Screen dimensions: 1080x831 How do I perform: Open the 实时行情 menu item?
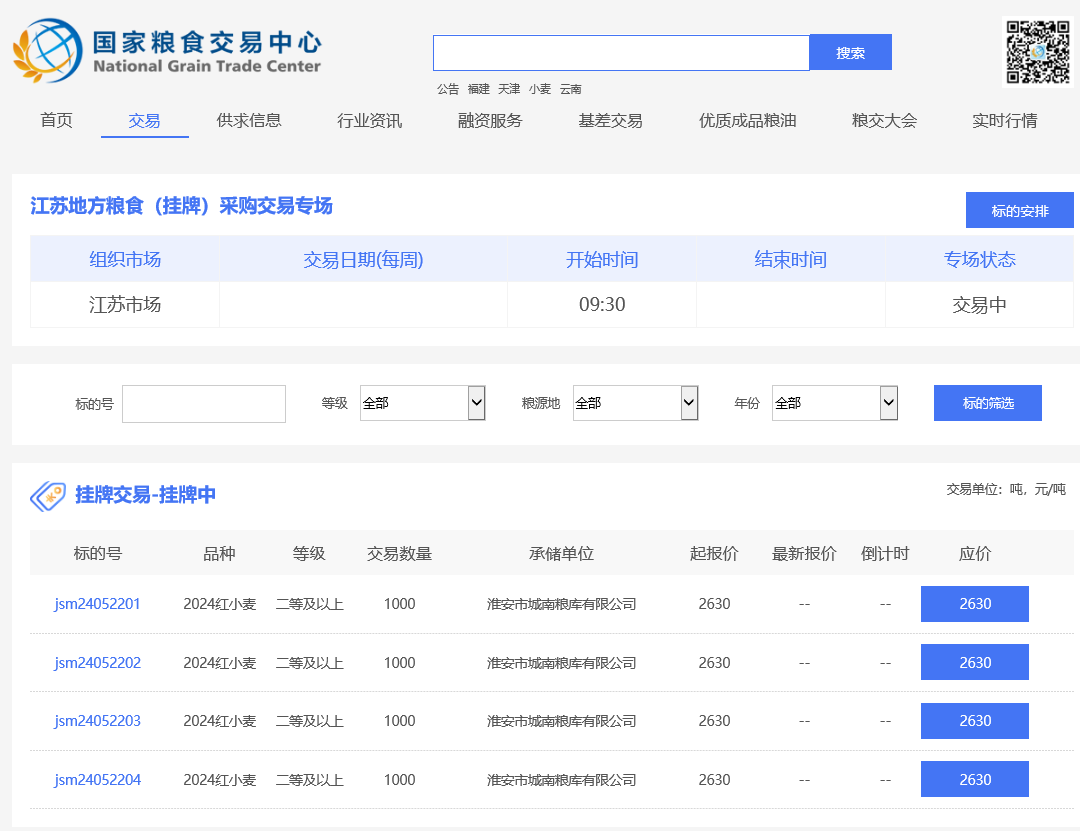click(x=1004, y=121)
